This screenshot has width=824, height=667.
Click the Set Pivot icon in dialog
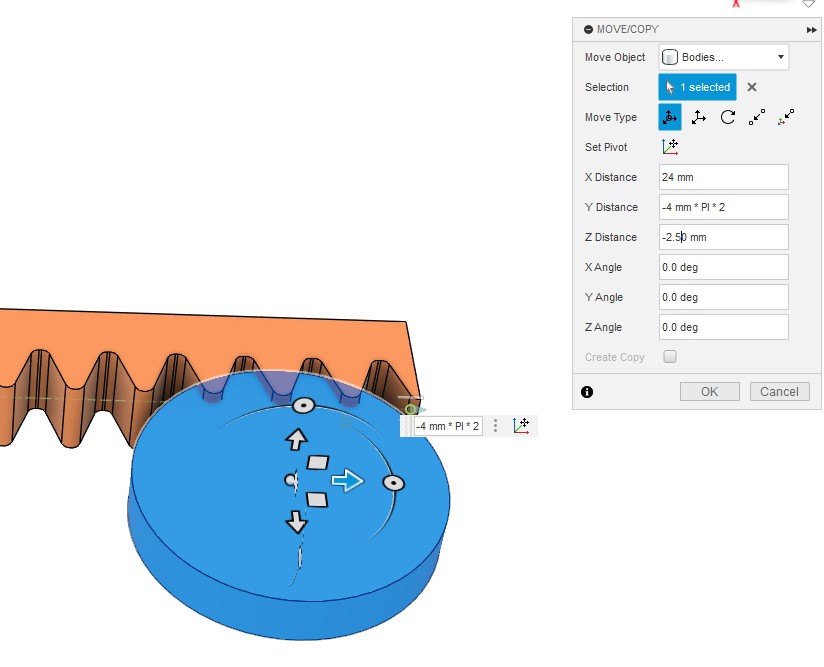[670, 147]
